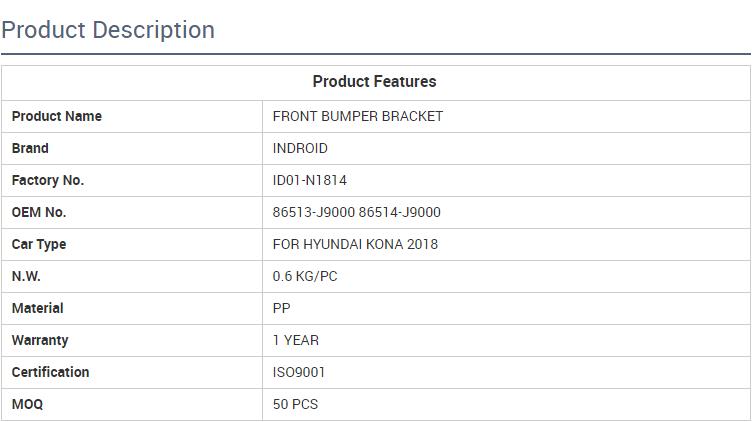Click the INDROID brand value
The width and height of the screenshot is (753, 422).
tap(300, 148)
